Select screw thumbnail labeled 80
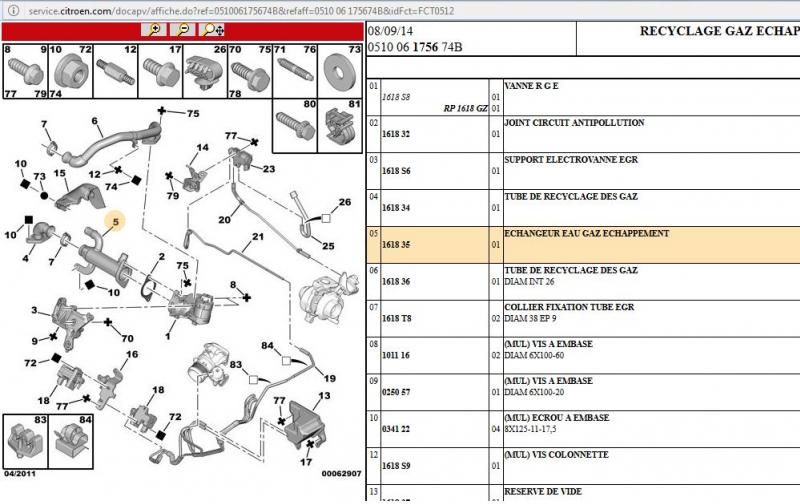The width and height of the screenshot is (800, 504). click(295, 126)
